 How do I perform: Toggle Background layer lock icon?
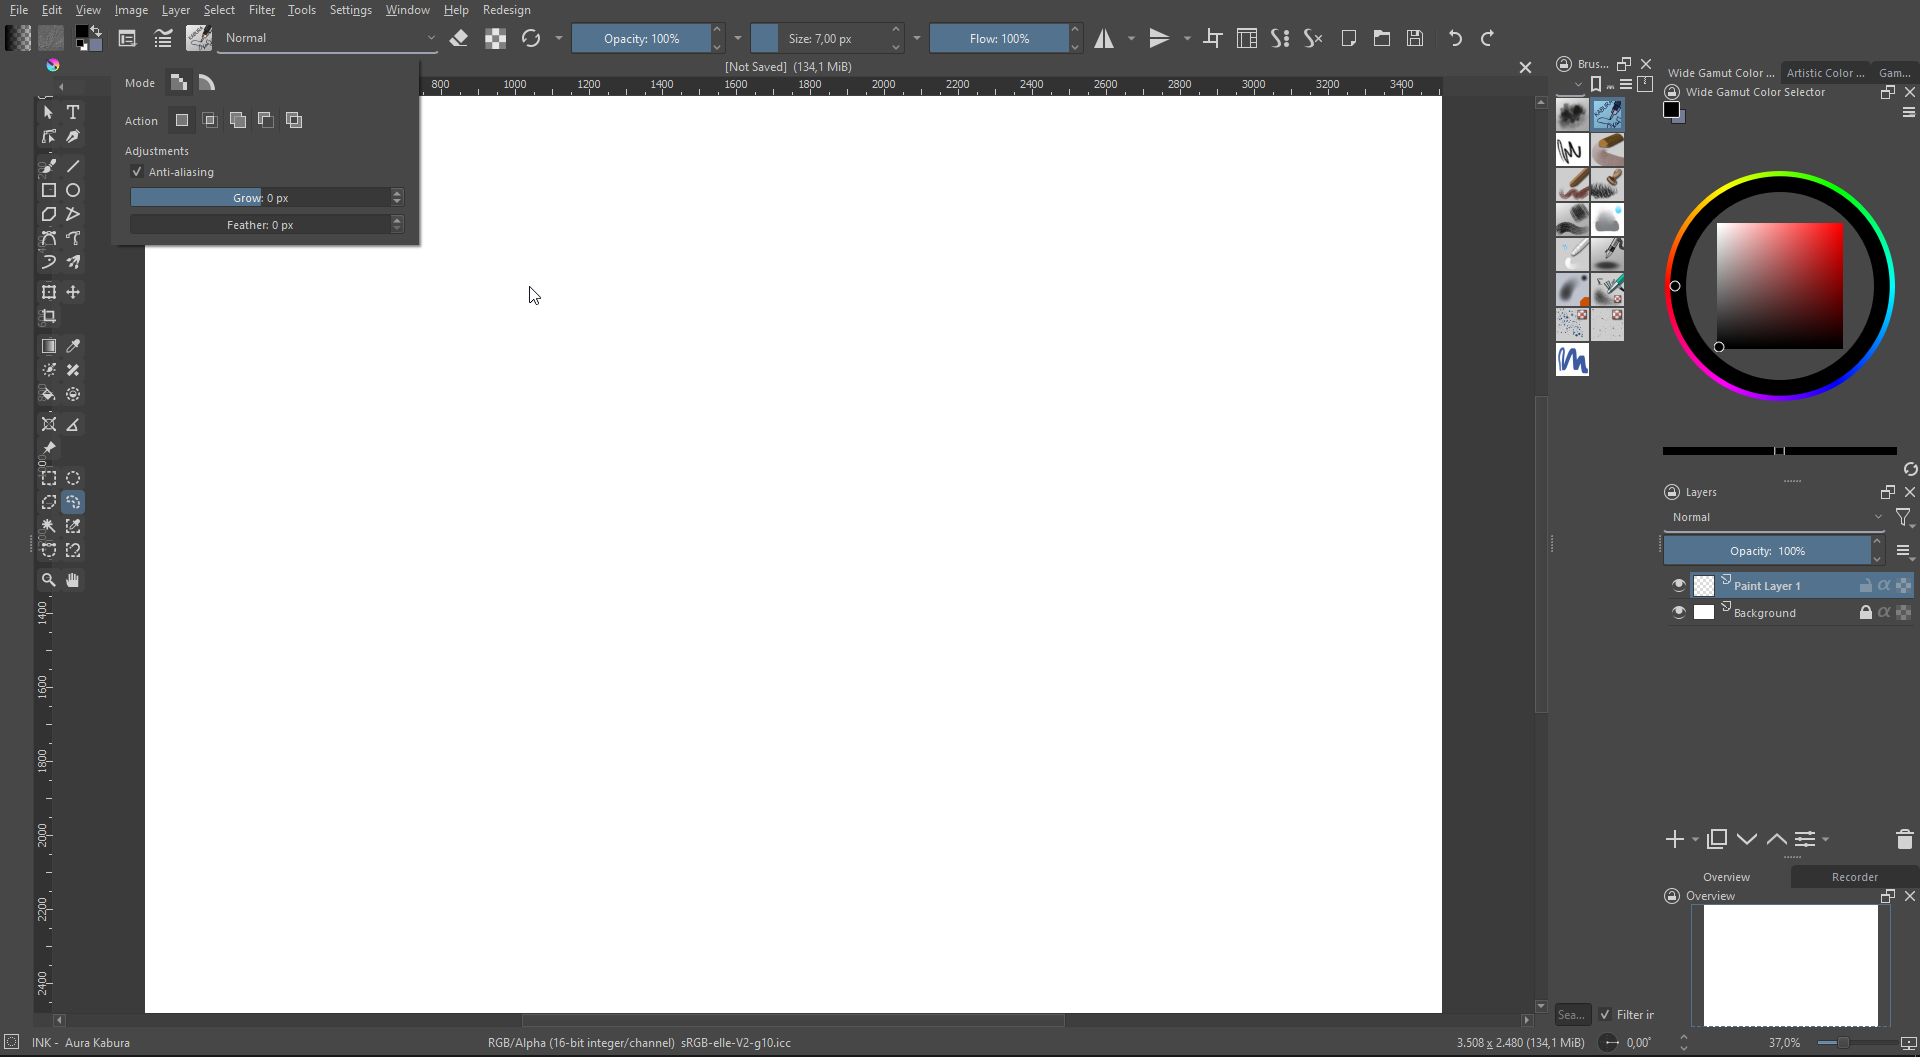tap(1865, 613)
